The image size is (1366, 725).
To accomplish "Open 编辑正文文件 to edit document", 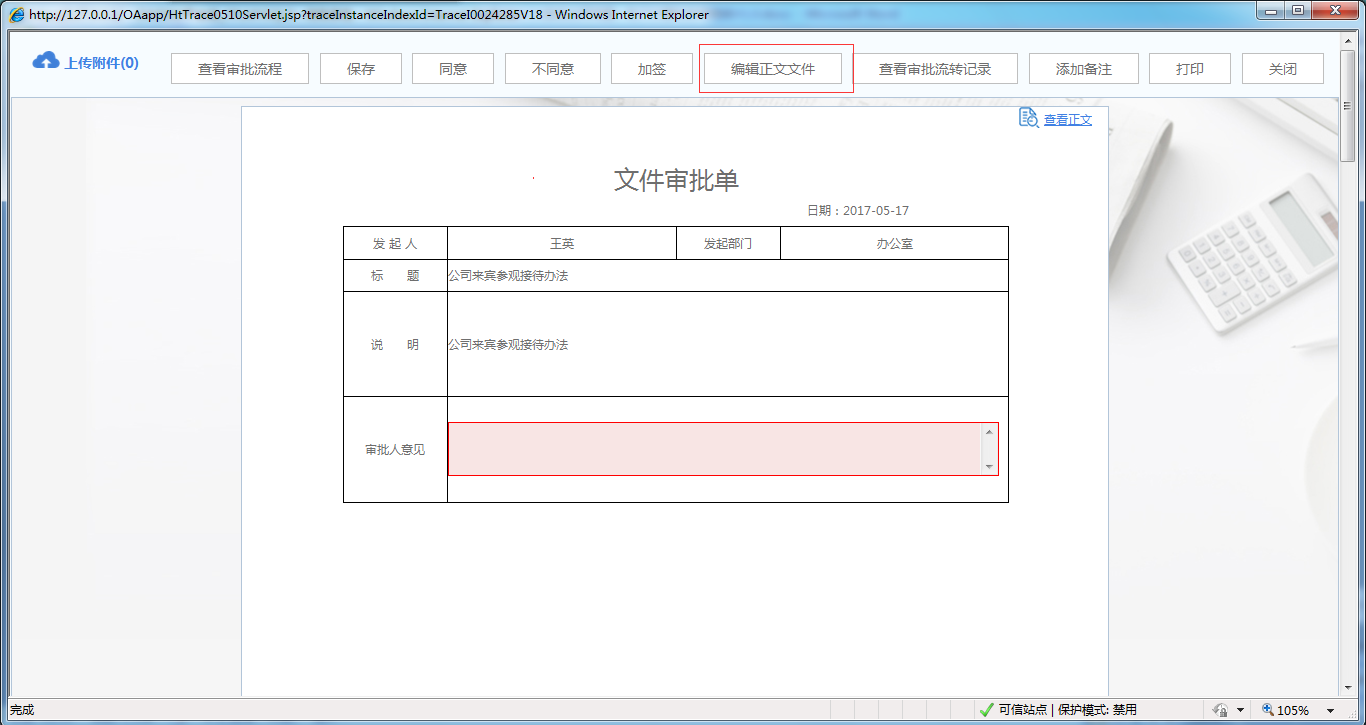I will [772, 69].
